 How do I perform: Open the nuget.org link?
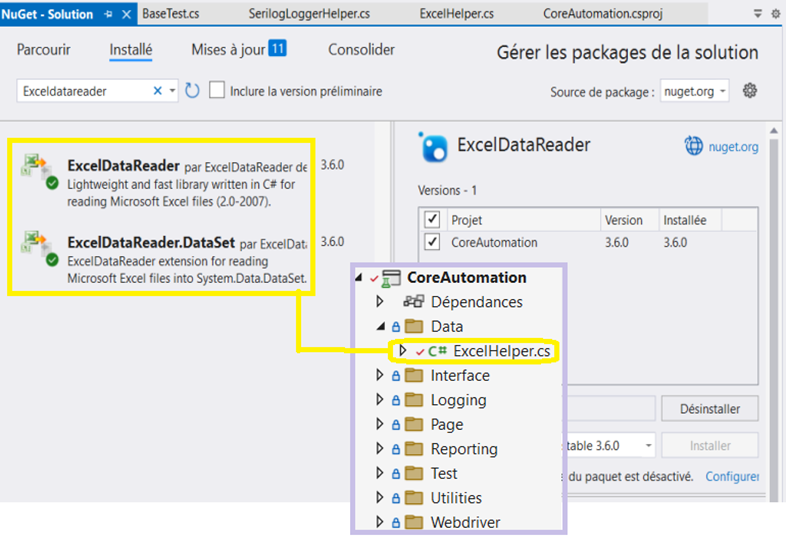[x=733, y=147]
